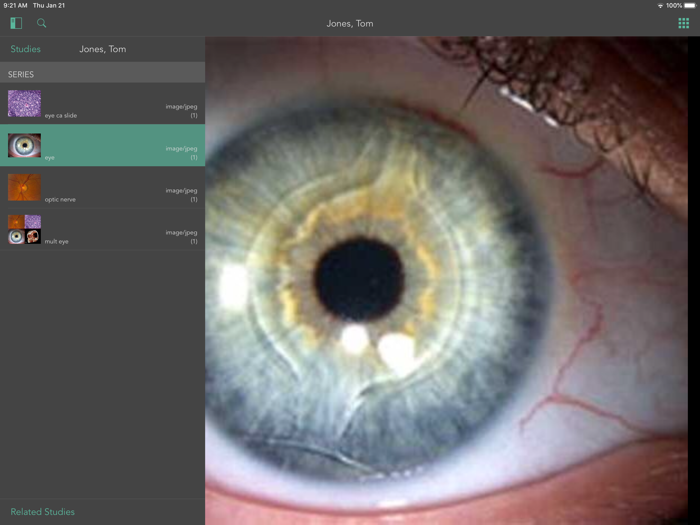Tap the pupil in the main eye image

click(359, 280)
